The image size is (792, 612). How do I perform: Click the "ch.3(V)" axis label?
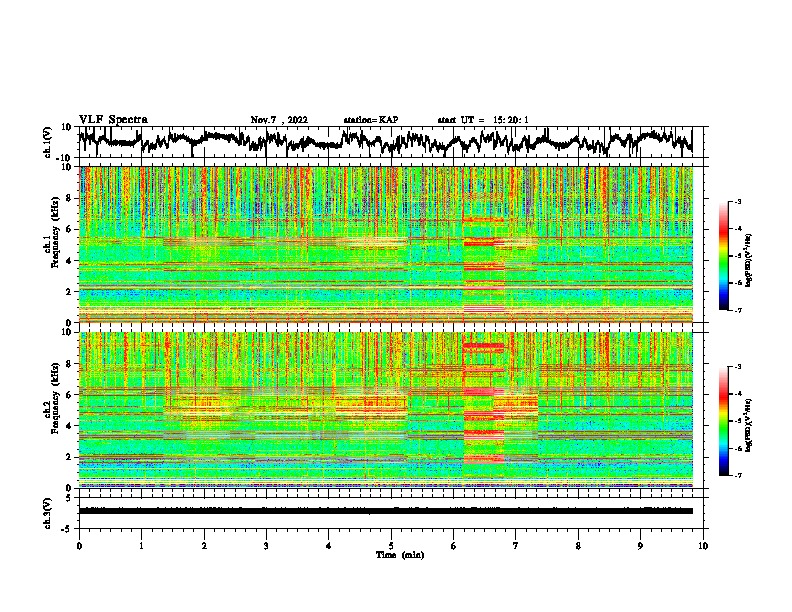coord(47,513)
